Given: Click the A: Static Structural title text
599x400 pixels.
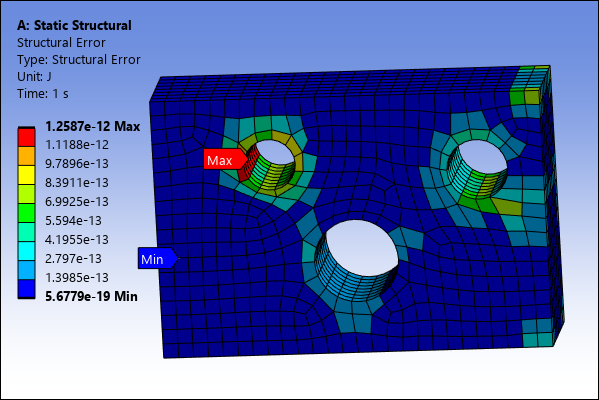Looking at the screenshot, I should 74,25.
